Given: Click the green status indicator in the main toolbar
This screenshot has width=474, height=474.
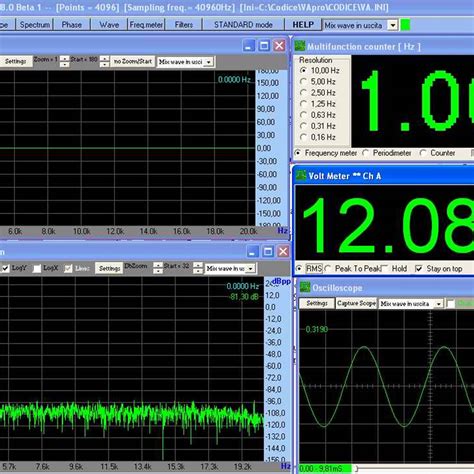Looking at the screenshot, I should click(405, 25).
